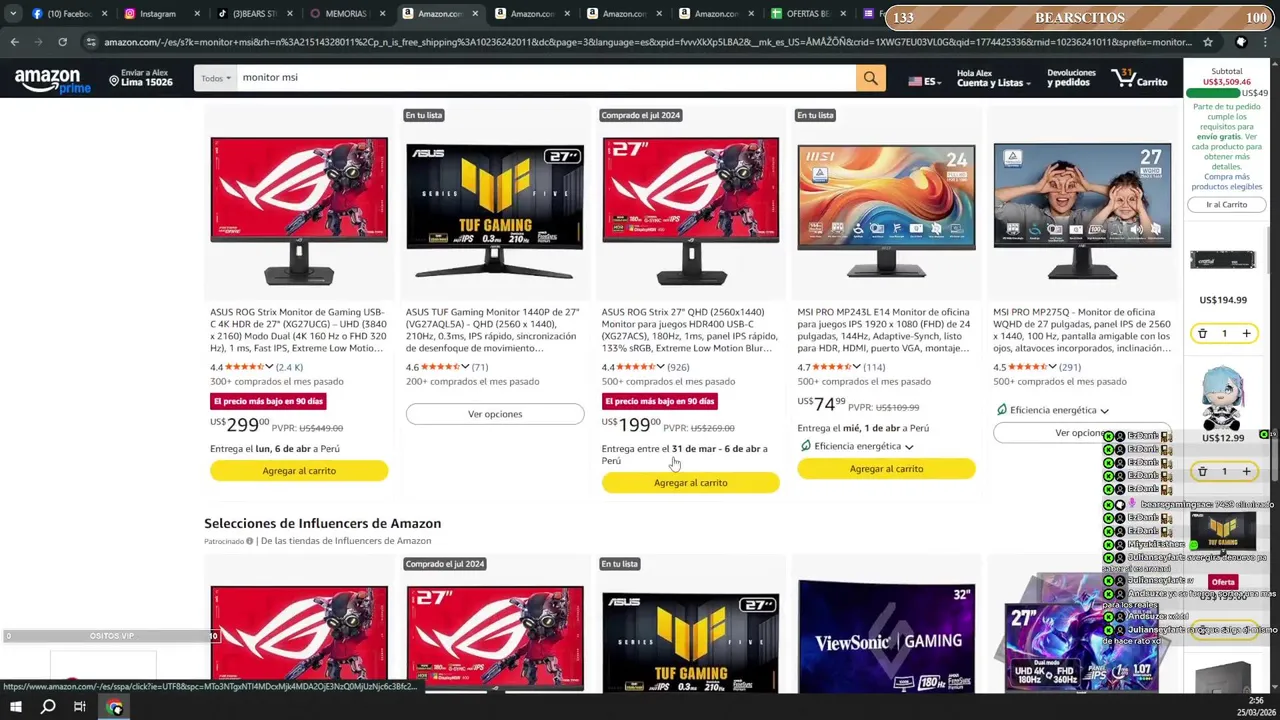Reload the page with browser refresh icon
Viewport: 1280px width, 720px height.
62,42
